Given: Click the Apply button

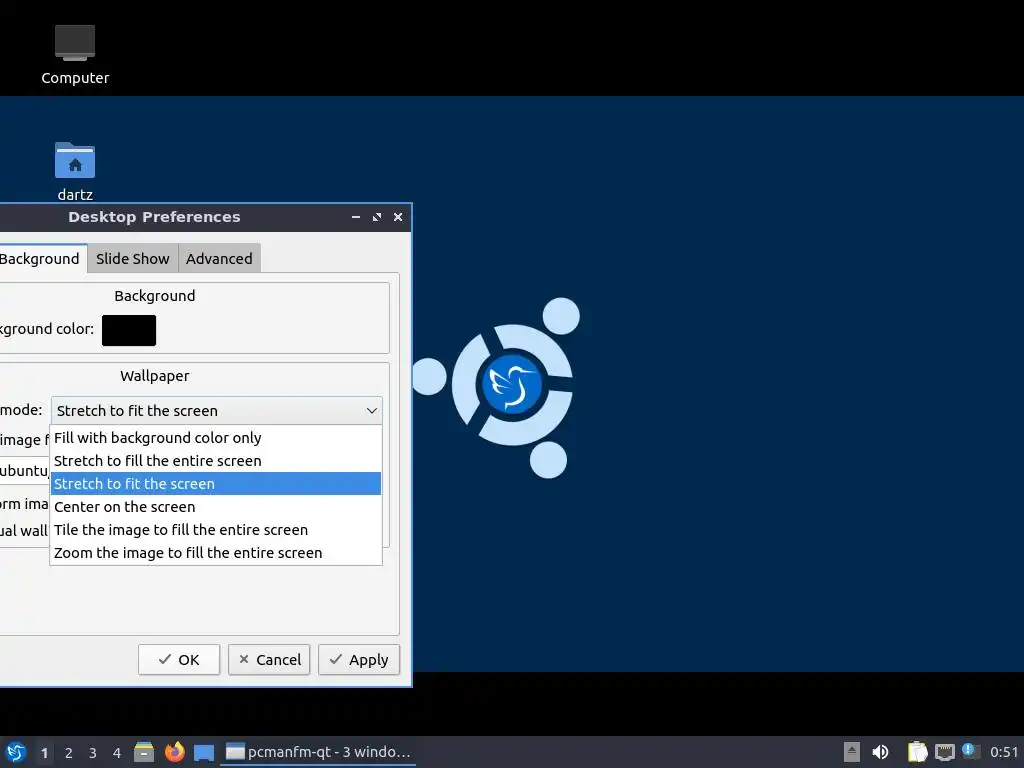Looking at the screenshot, I should (x=359, y=660).
